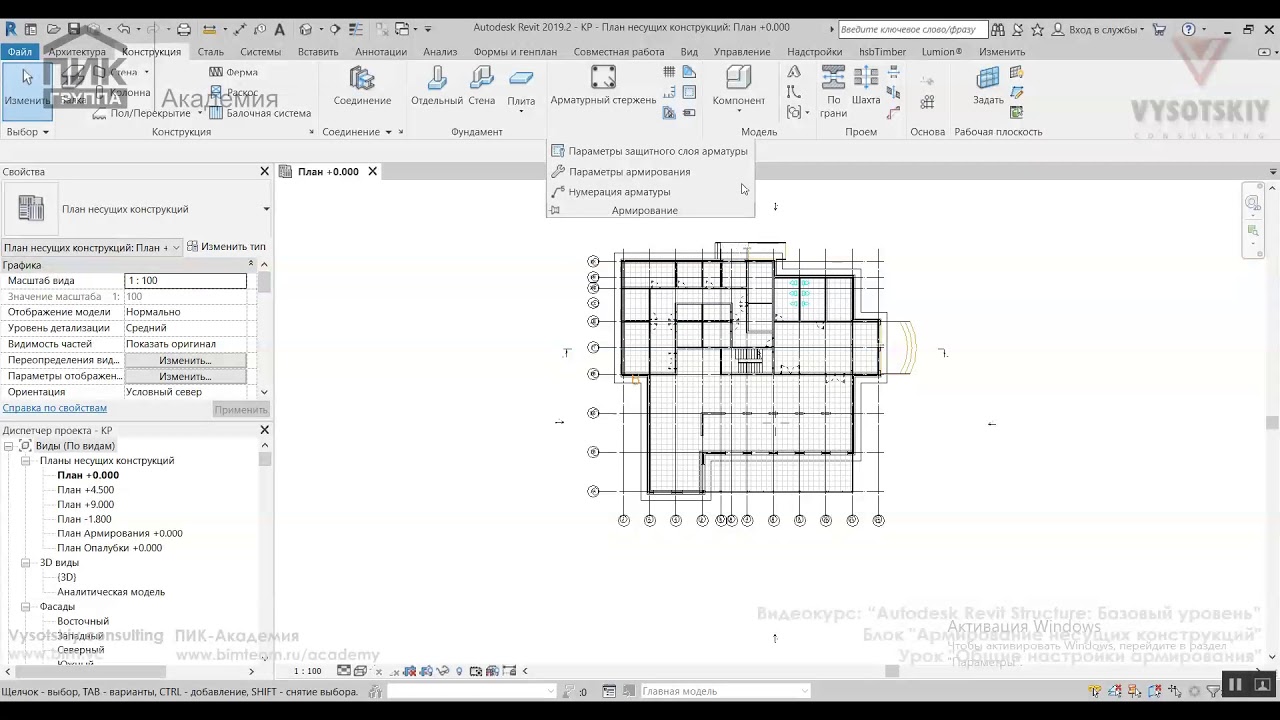Expand the Выбор panel dropdown
The image size is (1280, 720).
point(28,132)
